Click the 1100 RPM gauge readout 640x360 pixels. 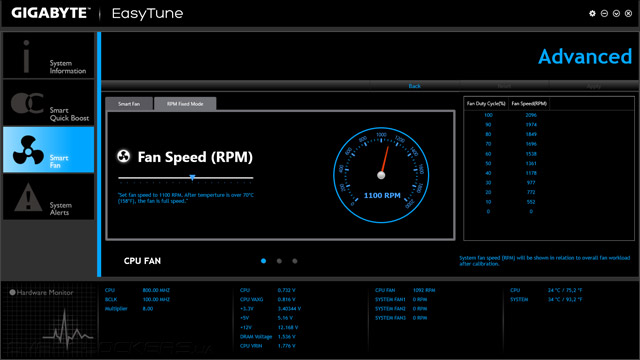point(382,196)
